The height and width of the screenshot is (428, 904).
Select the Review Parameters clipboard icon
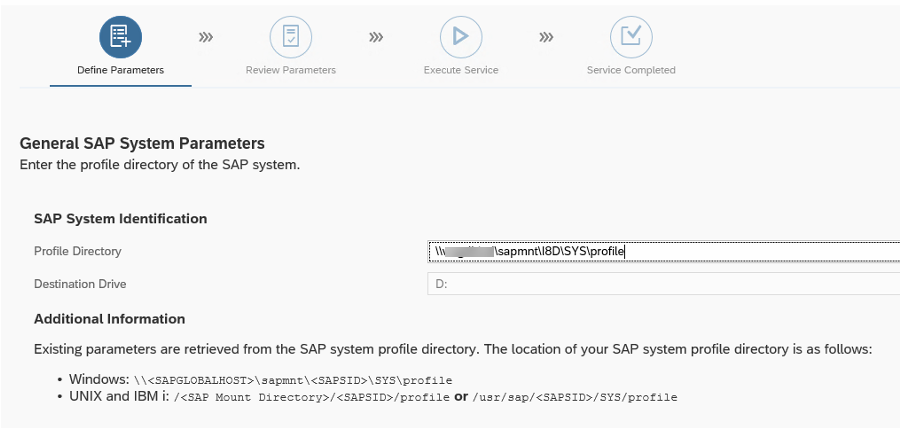tap(290, 37)
